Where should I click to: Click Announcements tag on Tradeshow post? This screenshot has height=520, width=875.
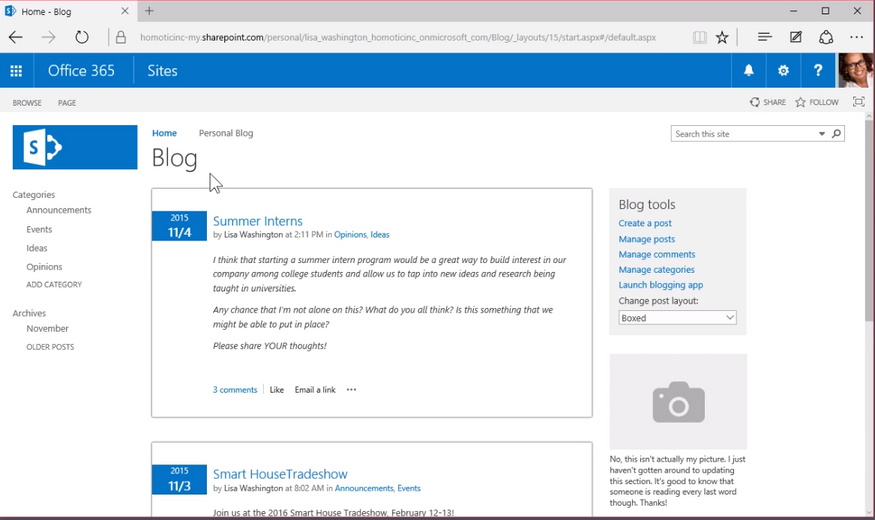364,488
